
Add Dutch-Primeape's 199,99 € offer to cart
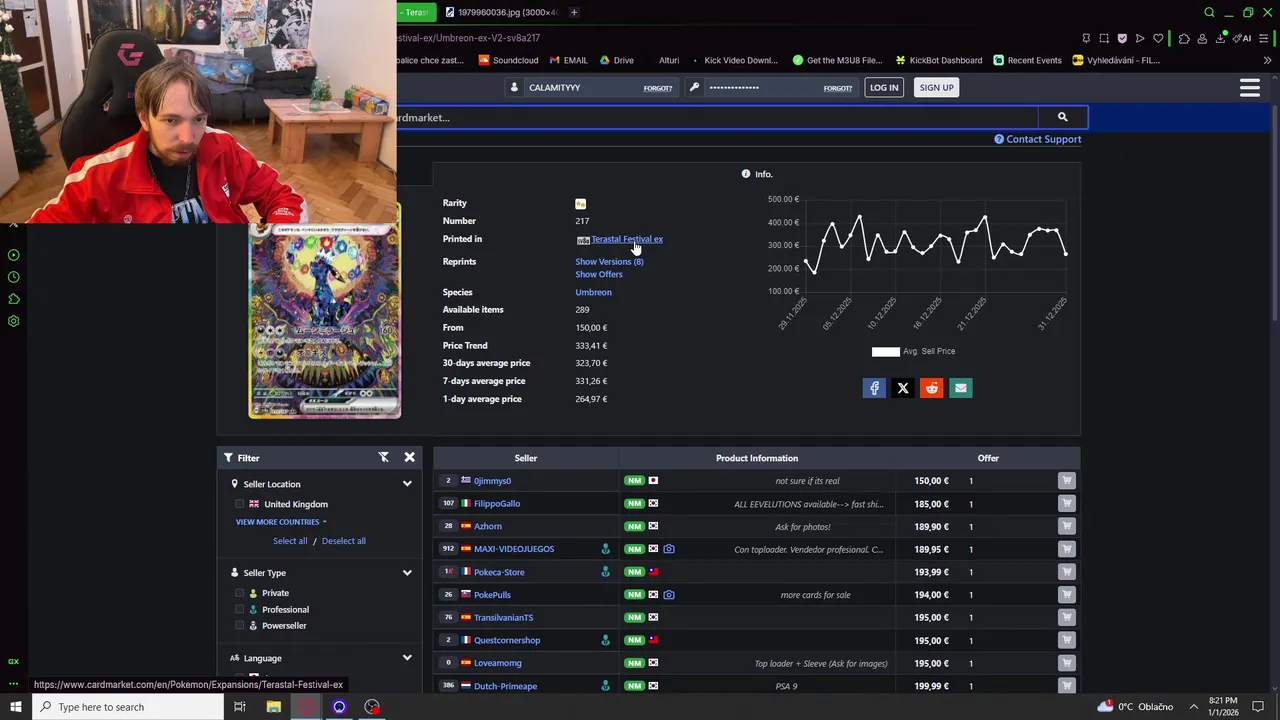1067,686
